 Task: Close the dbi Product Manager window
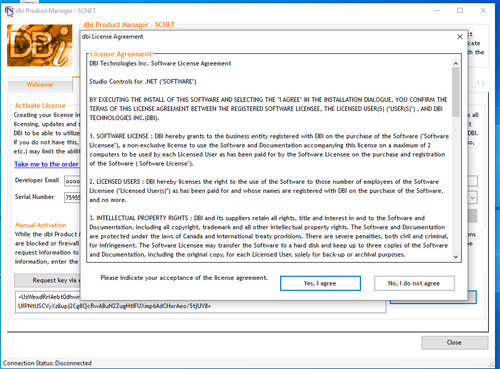[483, 11]
